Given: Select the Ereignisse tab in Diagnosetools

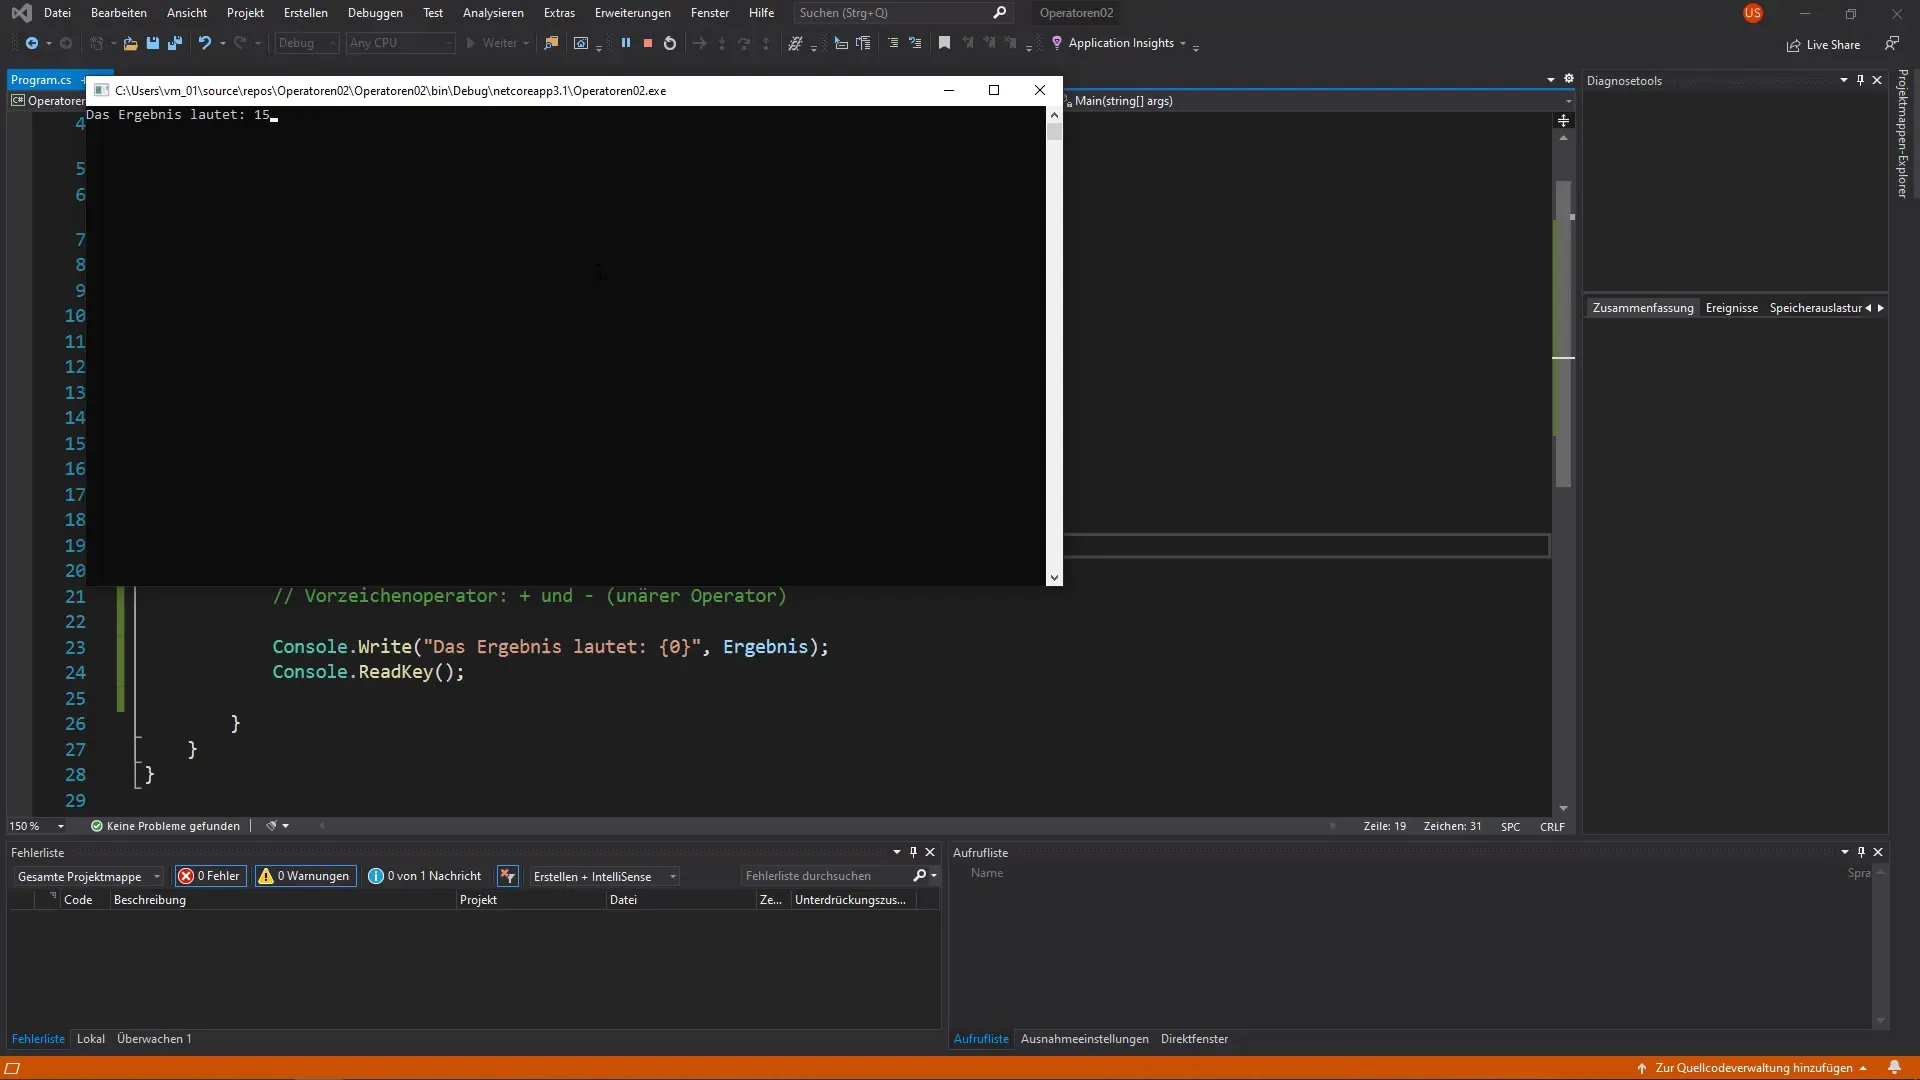Looking at the screenshot, I should coord(1731,308).
